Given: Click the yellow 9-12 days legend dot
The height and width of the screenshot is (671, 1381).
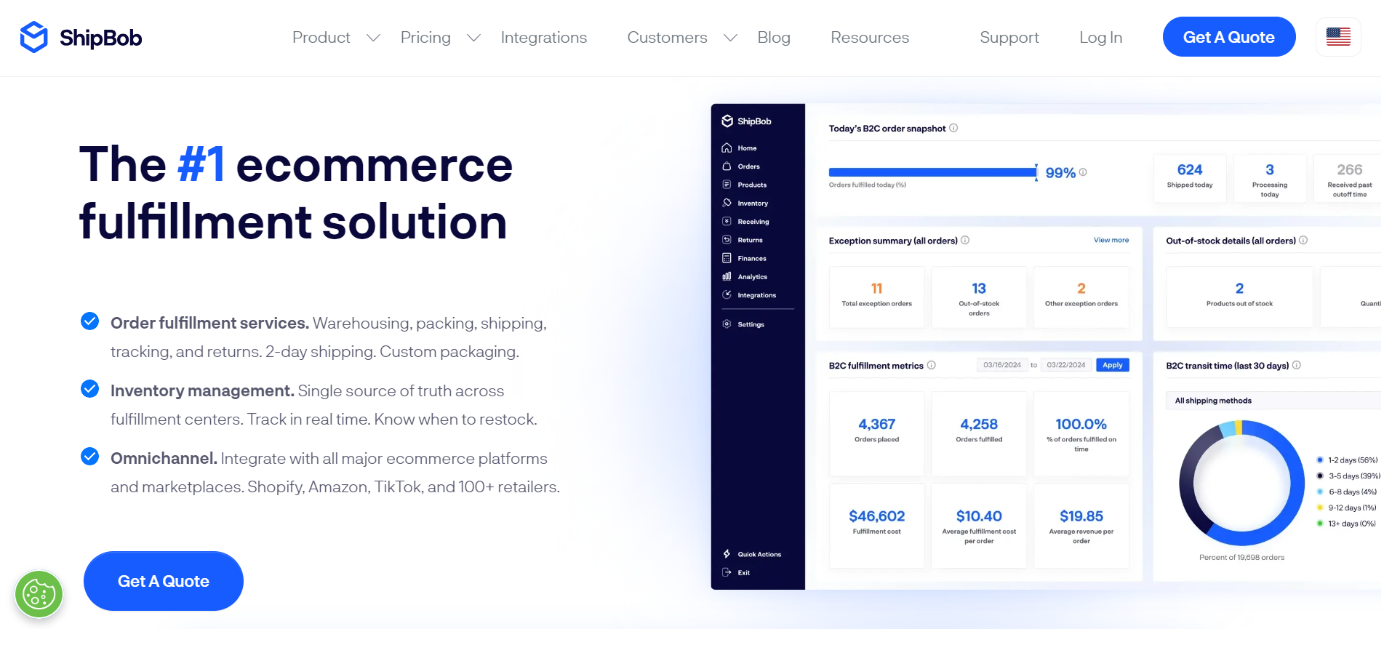Looking at the screenshot, I should (1320, 507).
